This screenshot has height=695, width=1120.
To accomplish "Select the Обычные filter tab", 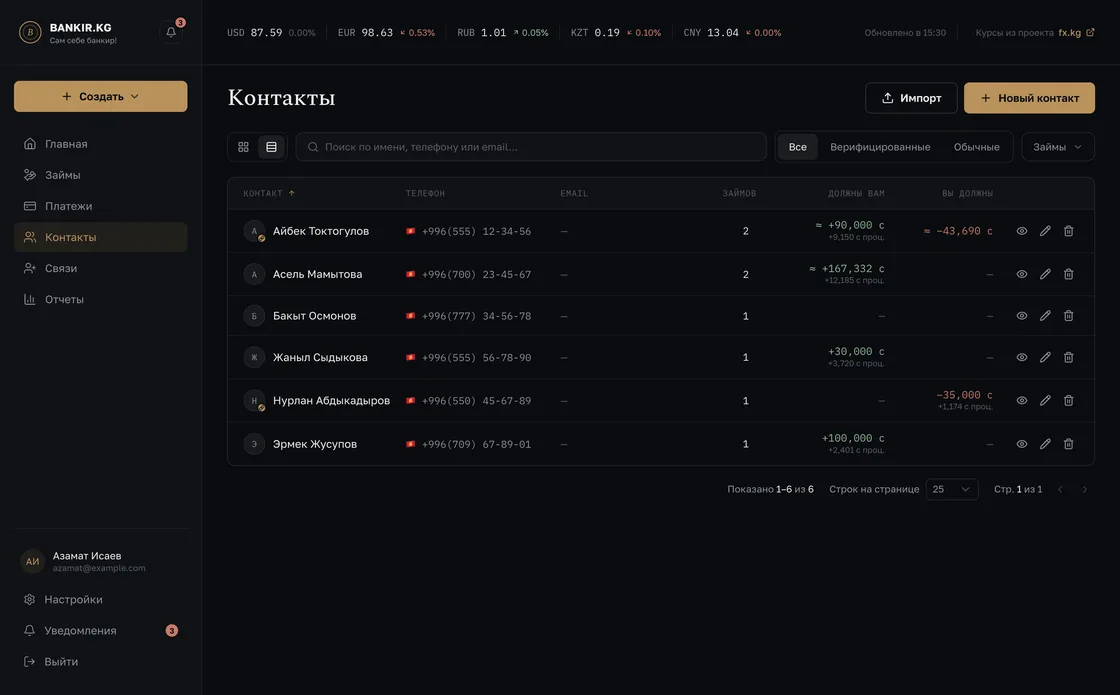I will (976, 147).
